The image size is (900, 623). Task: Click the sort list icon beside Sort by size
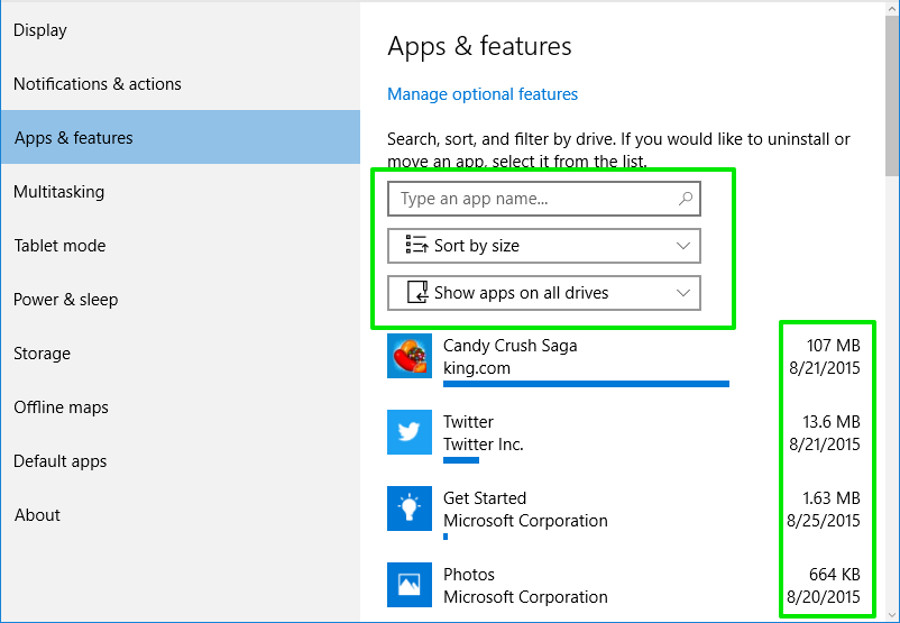click(417, 245)
